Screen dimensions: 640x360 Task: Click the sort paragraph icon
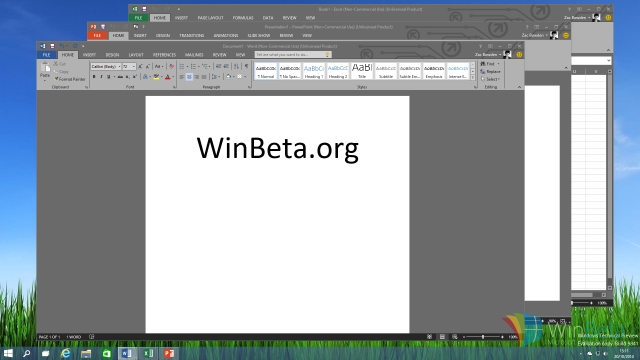pyautogui.click(x=236, y=66)
